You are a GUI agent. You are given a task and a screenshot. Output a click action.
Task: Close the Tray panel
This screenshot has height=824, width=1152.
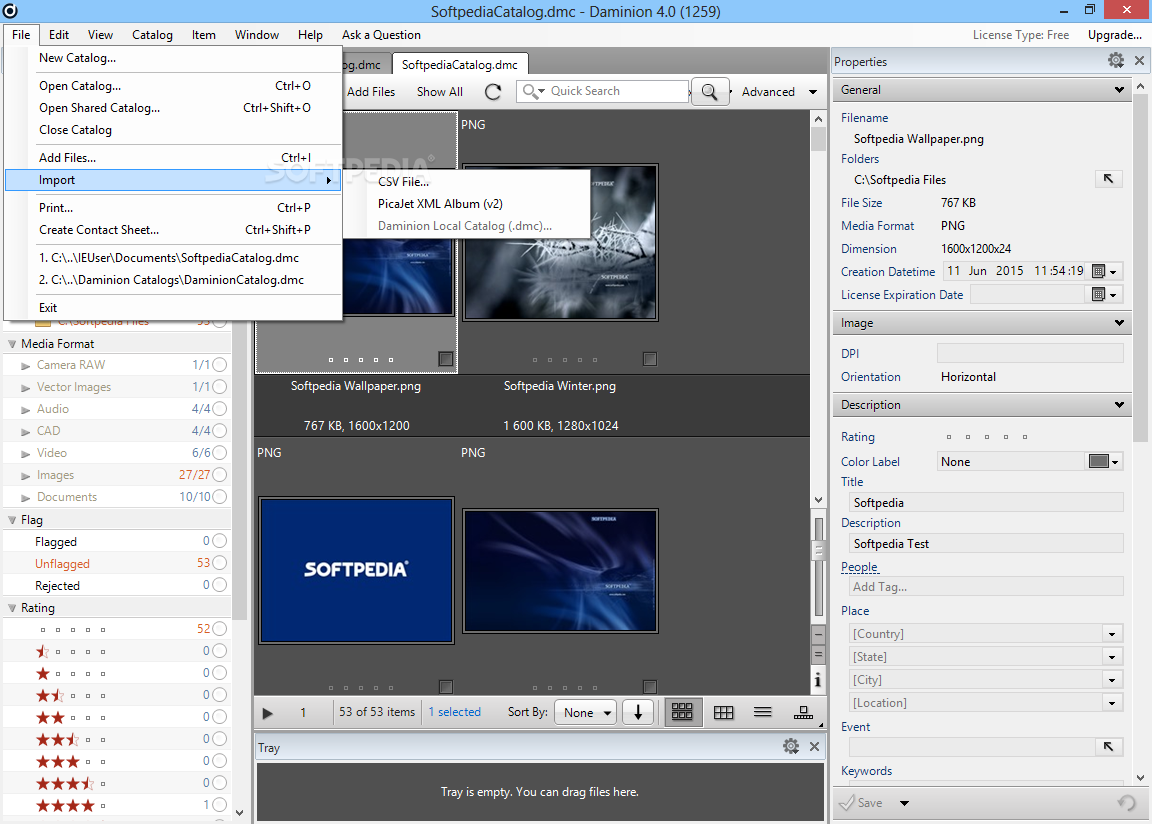(814, 747)
